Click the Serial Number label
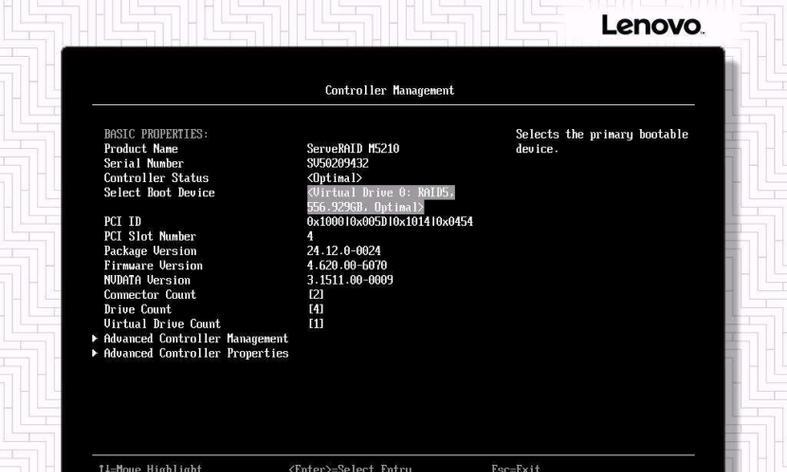Viewport: 787px width, 472px height. coord(144,164)
